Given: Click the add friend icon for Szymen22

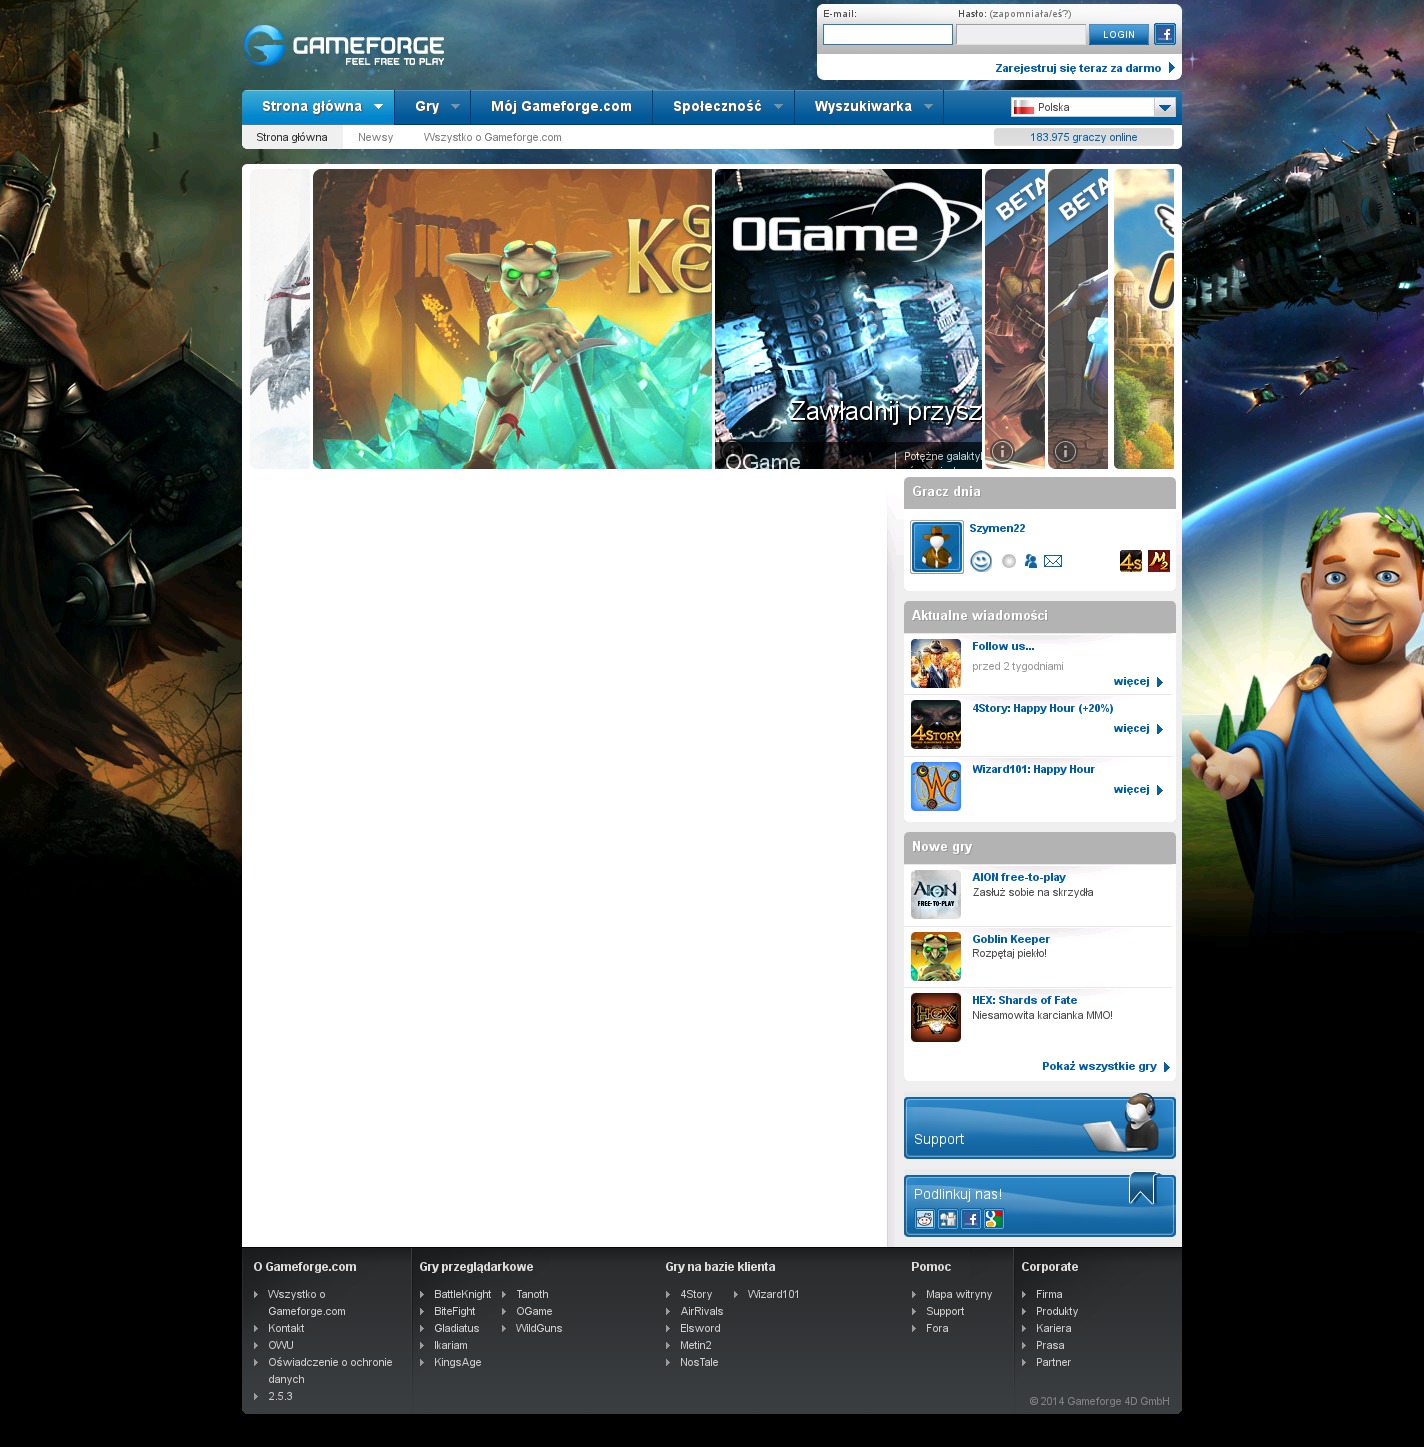Looking at the screenshot, I should point(1030,561).
